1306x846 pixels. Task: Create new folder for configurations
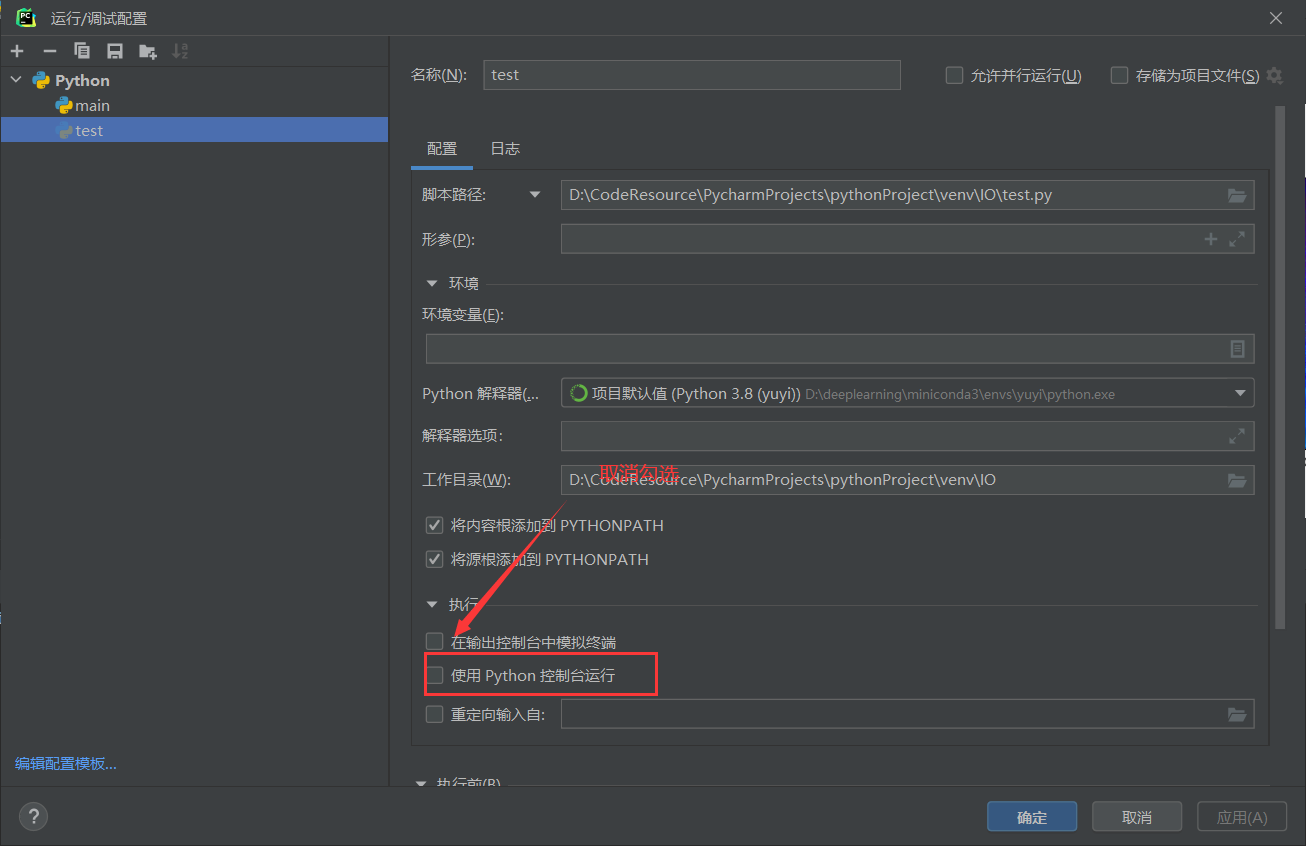pos(148,51)
